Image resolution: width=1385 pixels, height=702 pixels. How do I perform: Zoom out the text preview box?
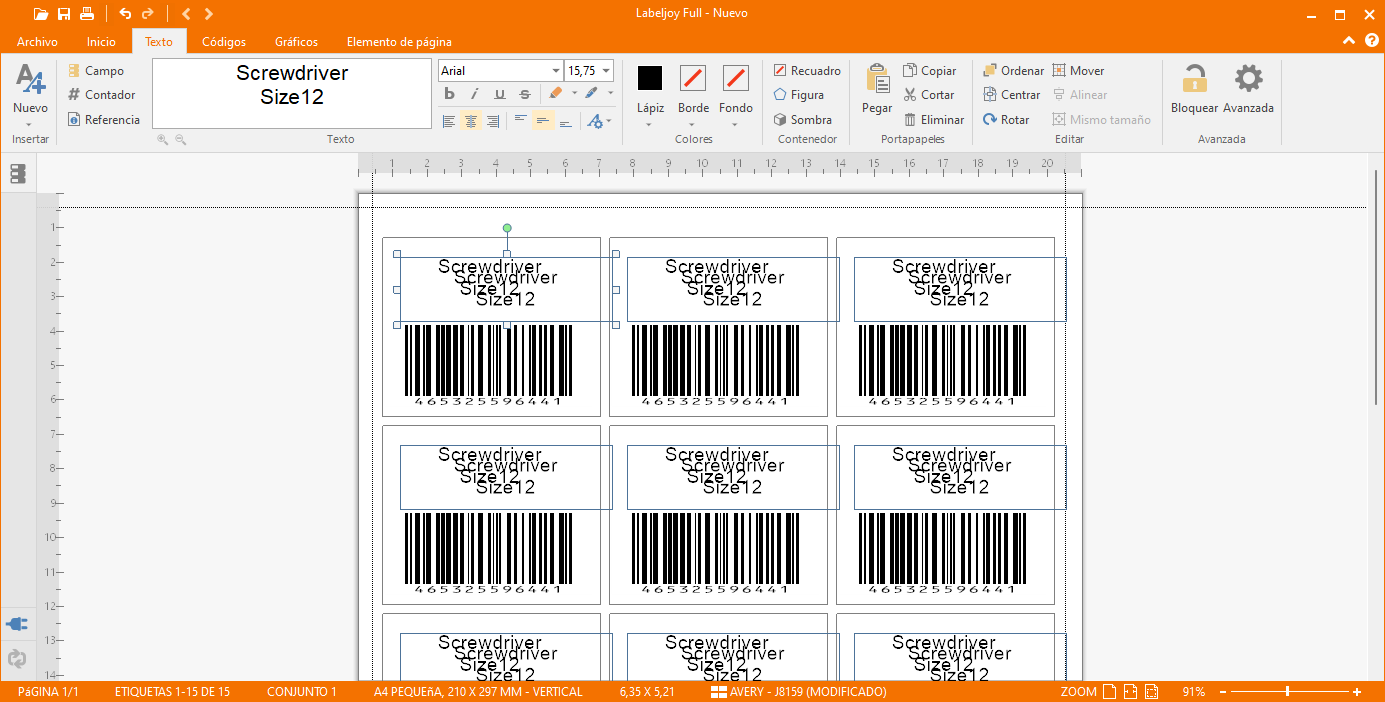pyautogui.click(x=181, y=140)
